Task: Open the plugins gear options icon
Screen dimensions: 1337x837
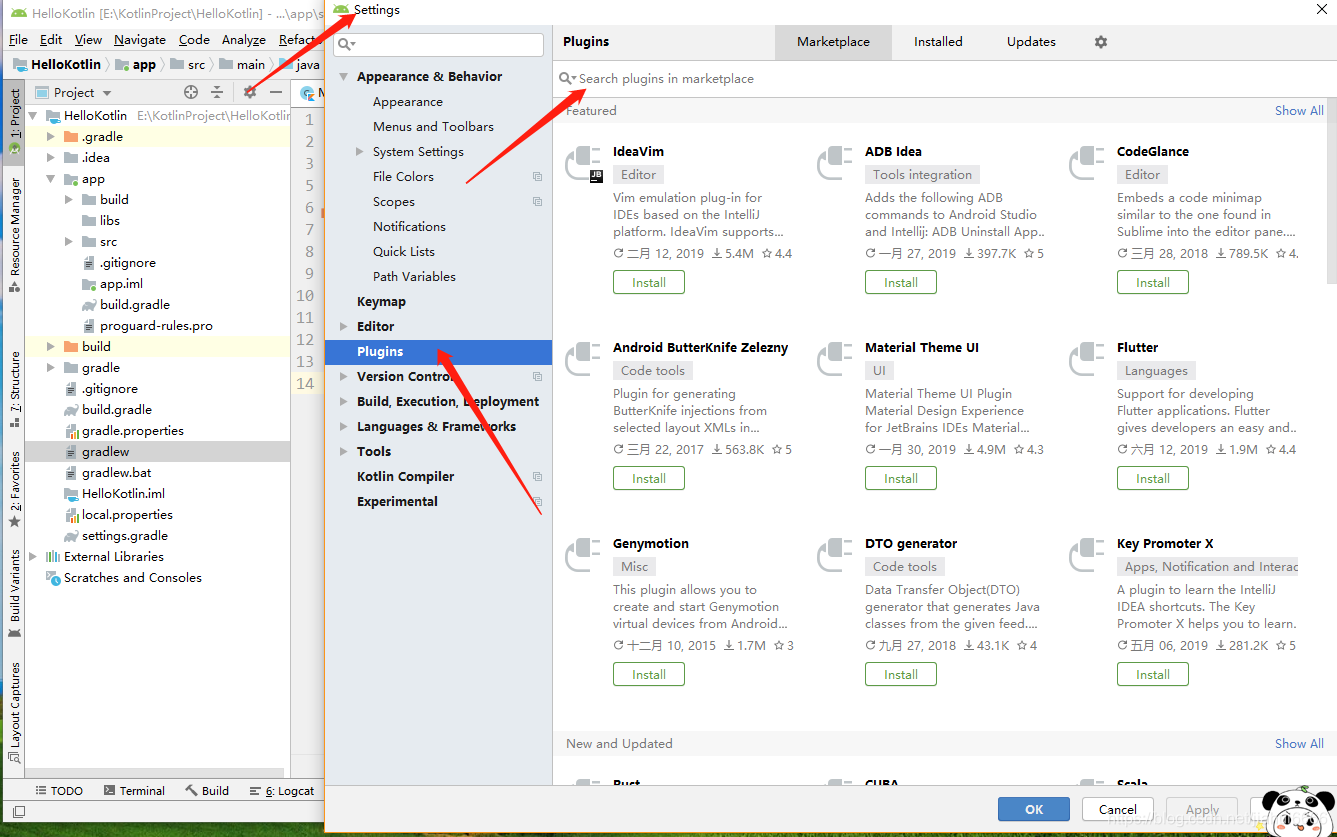Action: (1101, 42)
